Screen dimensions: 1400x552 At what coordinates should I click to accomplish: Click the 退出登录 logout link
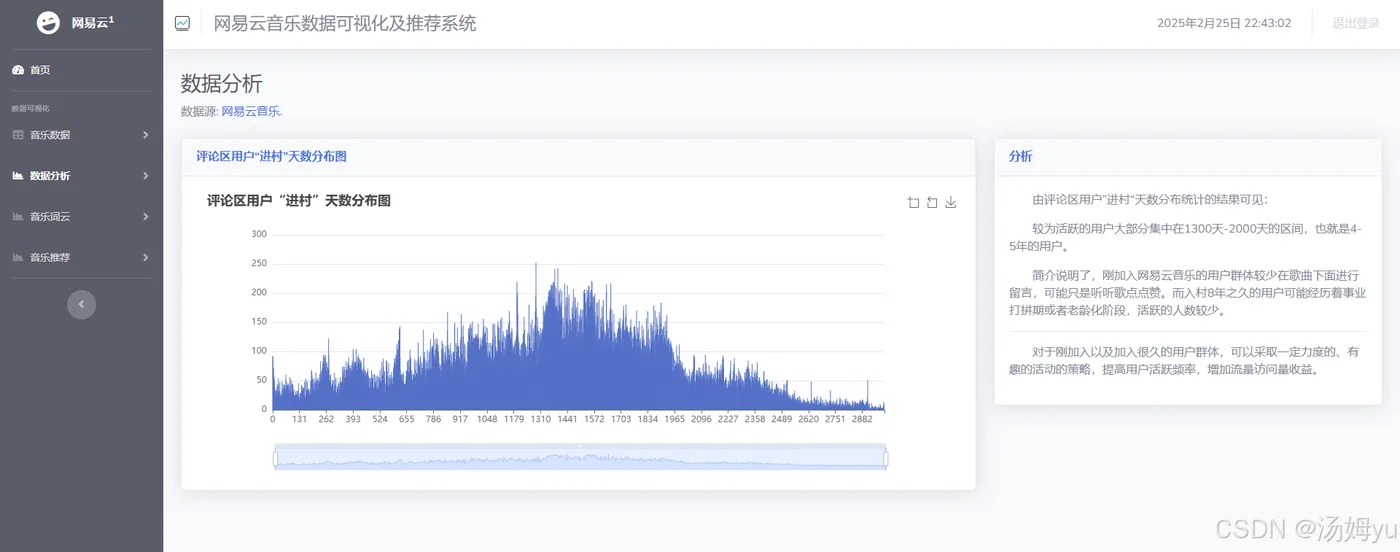point(1356,23)
